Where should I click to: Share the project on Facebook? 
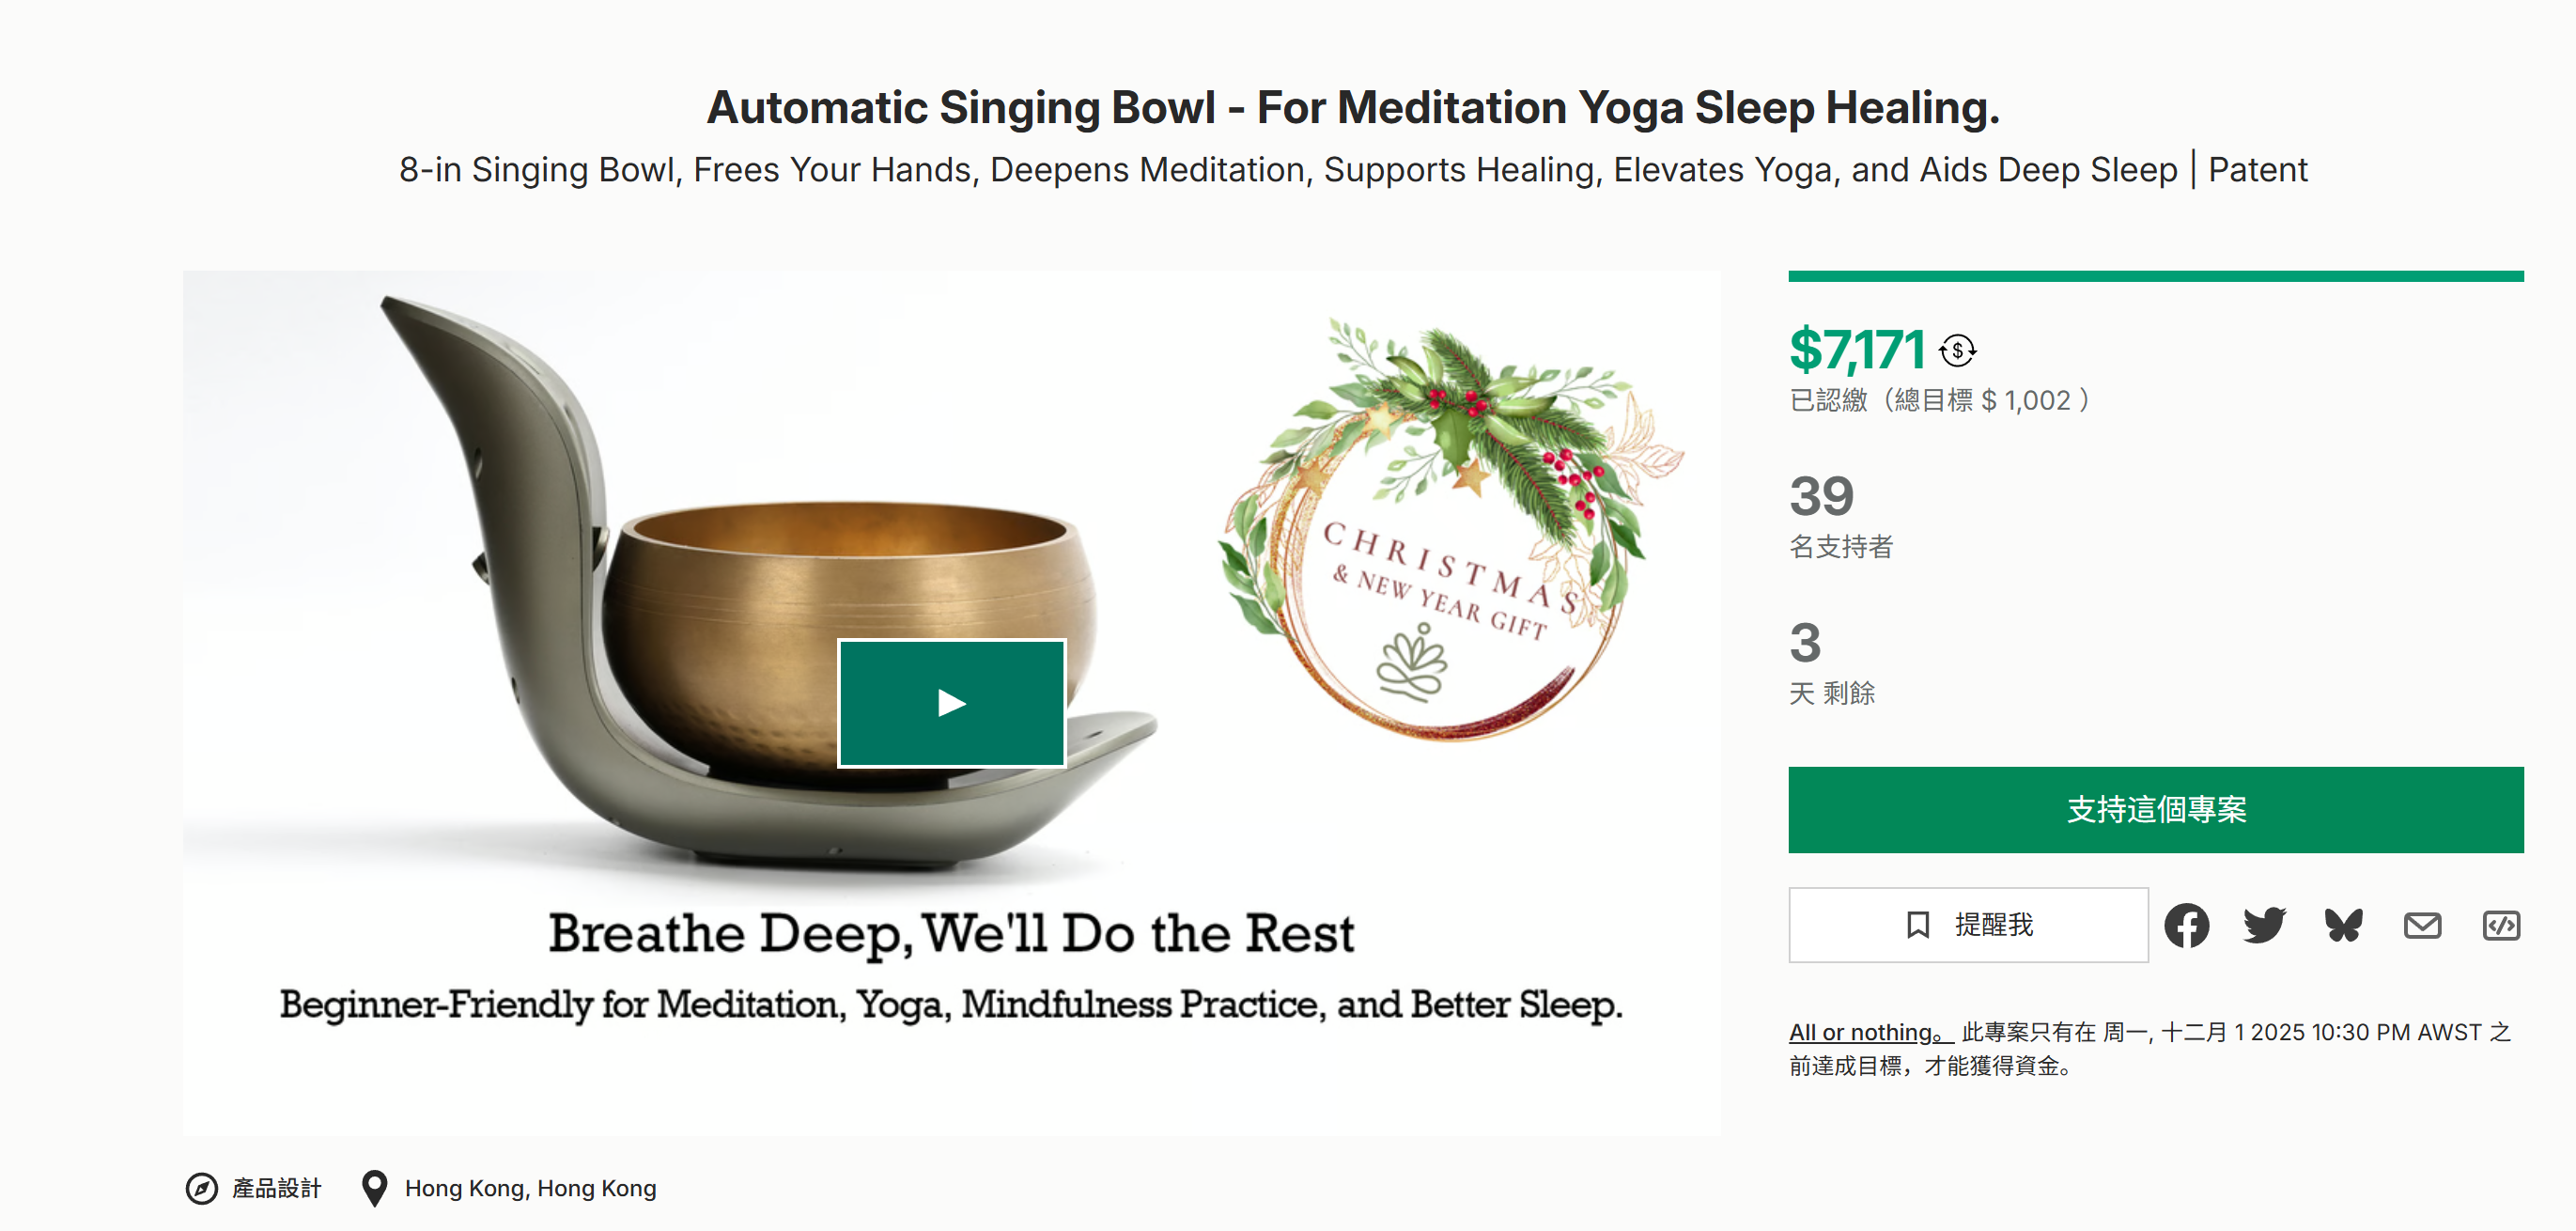click(2186, 925)
